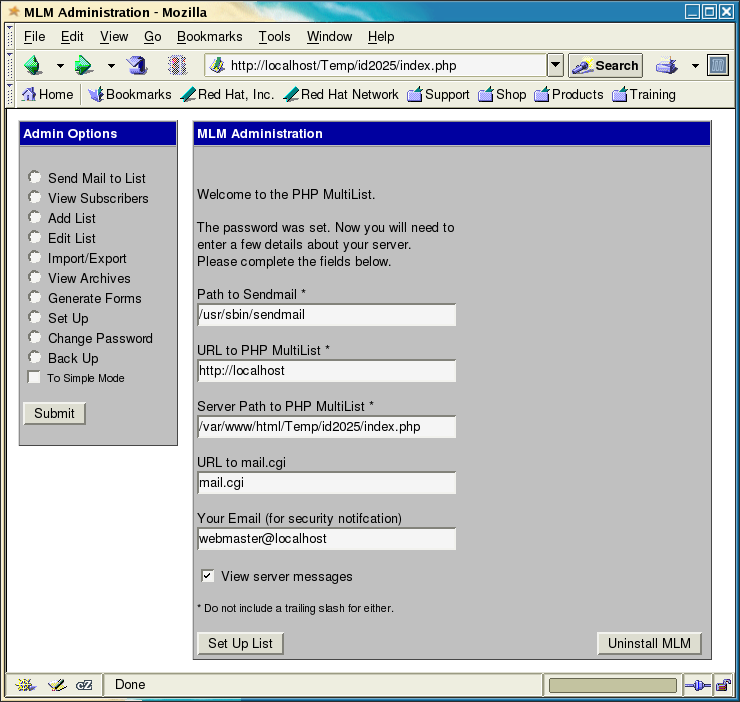Open the Back button history dropdown
The height and width of the screenshot is (702, 740).
click(x=60, y=66)
